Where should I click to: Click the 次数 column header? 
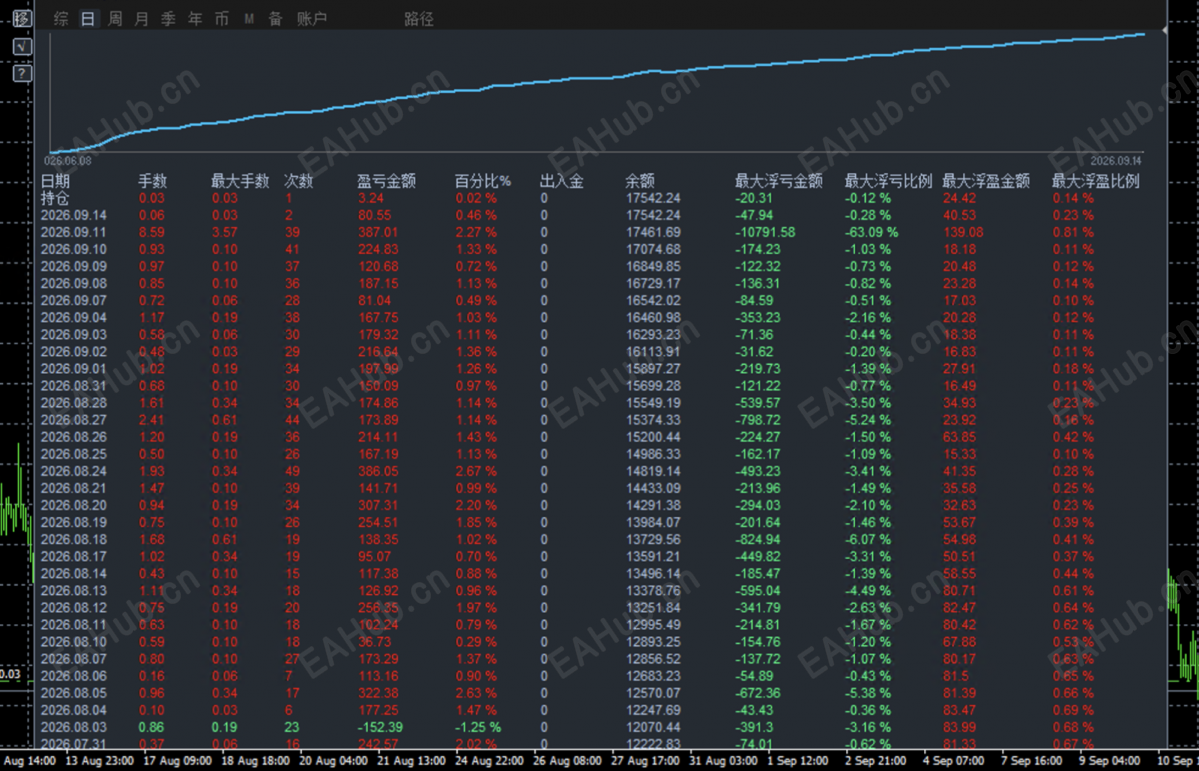point(297,181)
